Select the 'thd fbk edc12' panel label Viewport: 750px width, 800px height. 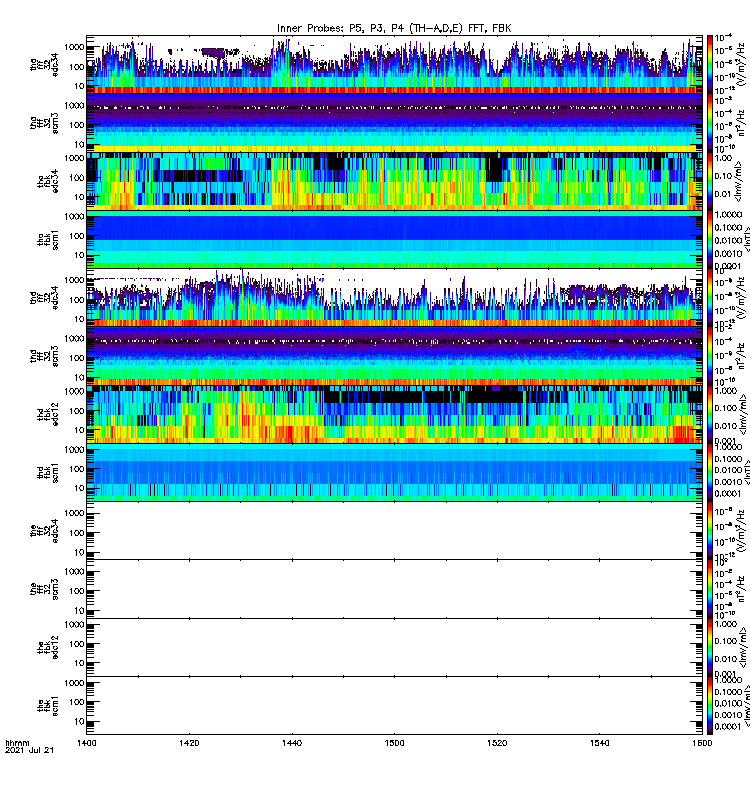48,415
